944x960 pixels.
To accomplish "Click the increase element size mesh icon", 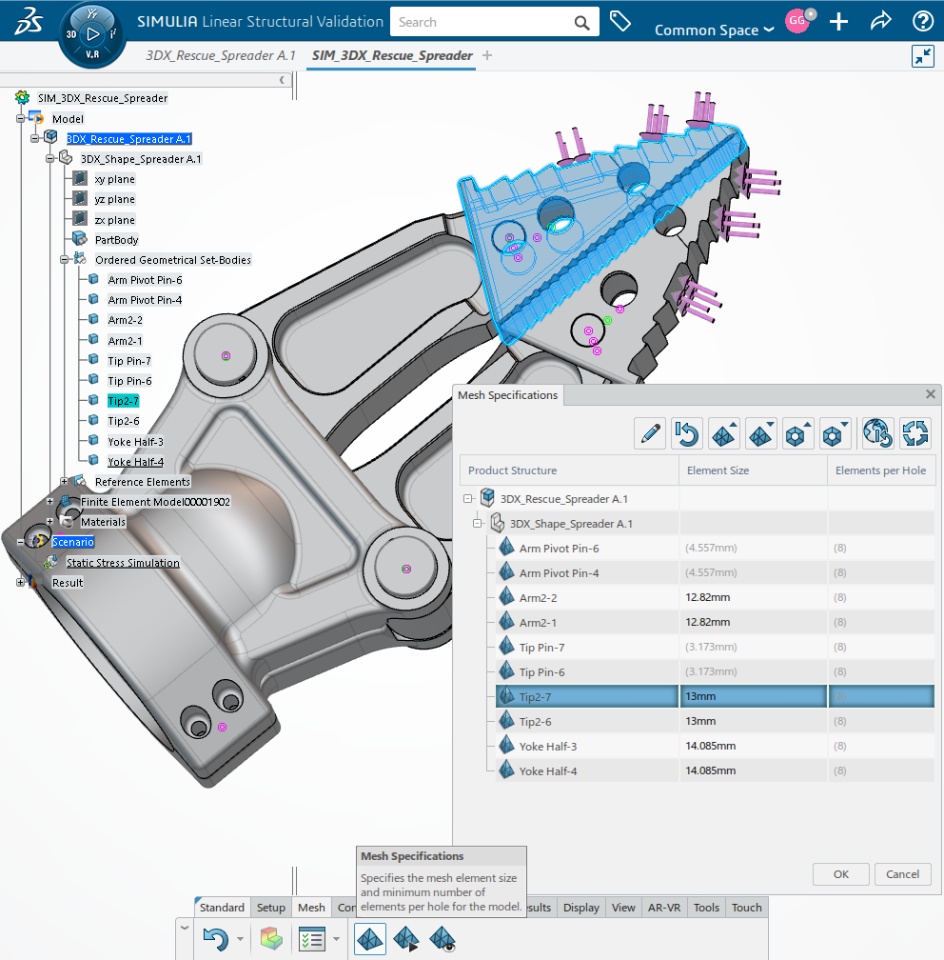I will [x=724, y=433].
